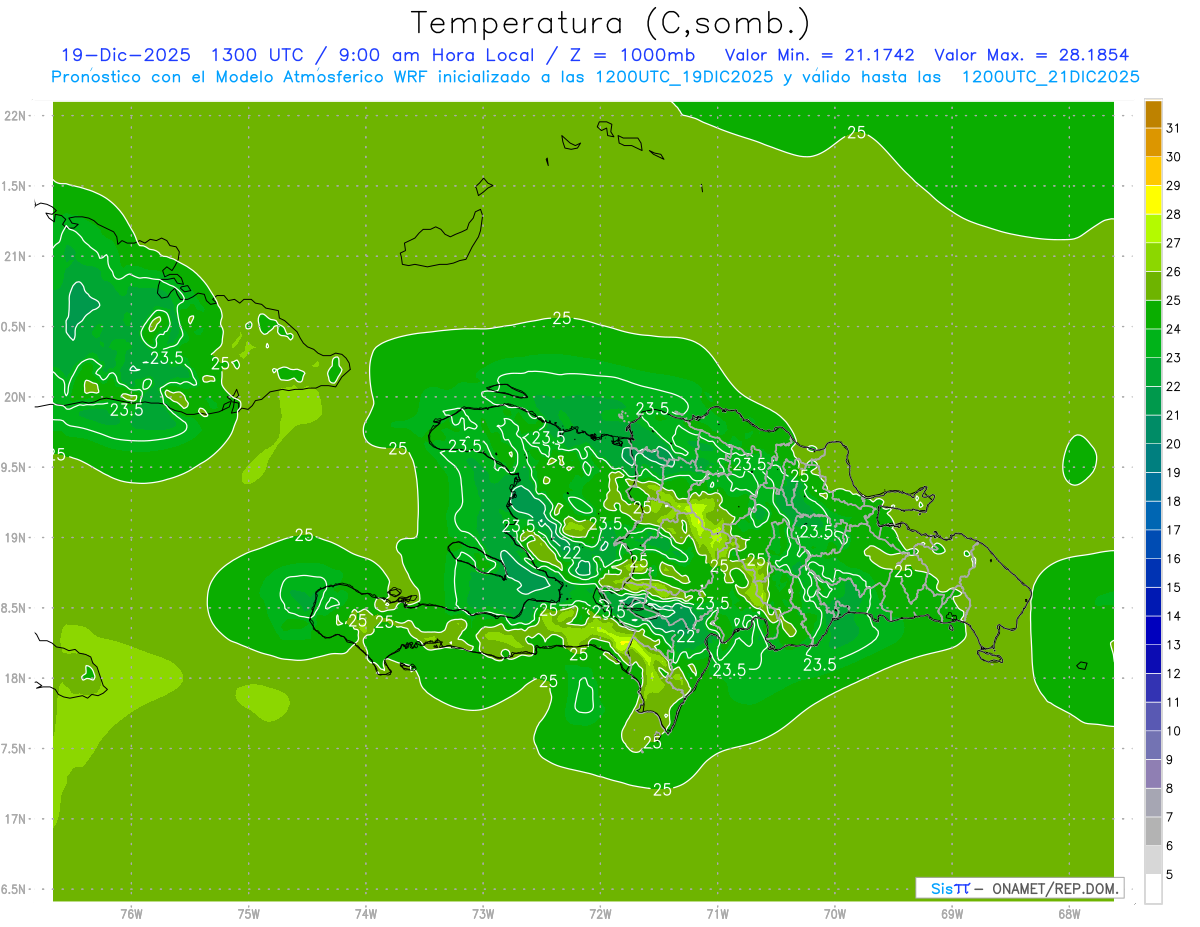The image size is (1200, 927).
Task: Click the '21N' latitude axis label
Action: tap(16, 256)
